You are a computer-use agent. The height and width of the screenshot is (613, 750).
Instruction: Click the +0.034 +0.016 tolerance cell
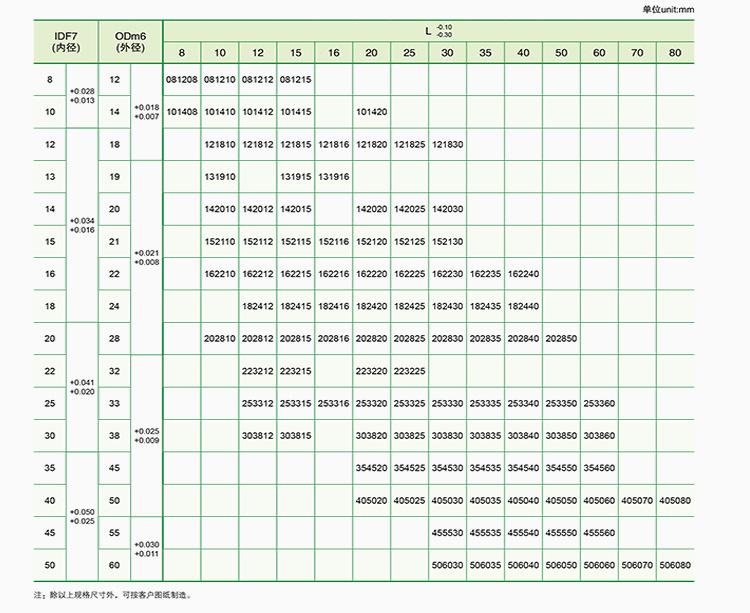(x=80, y=225)
